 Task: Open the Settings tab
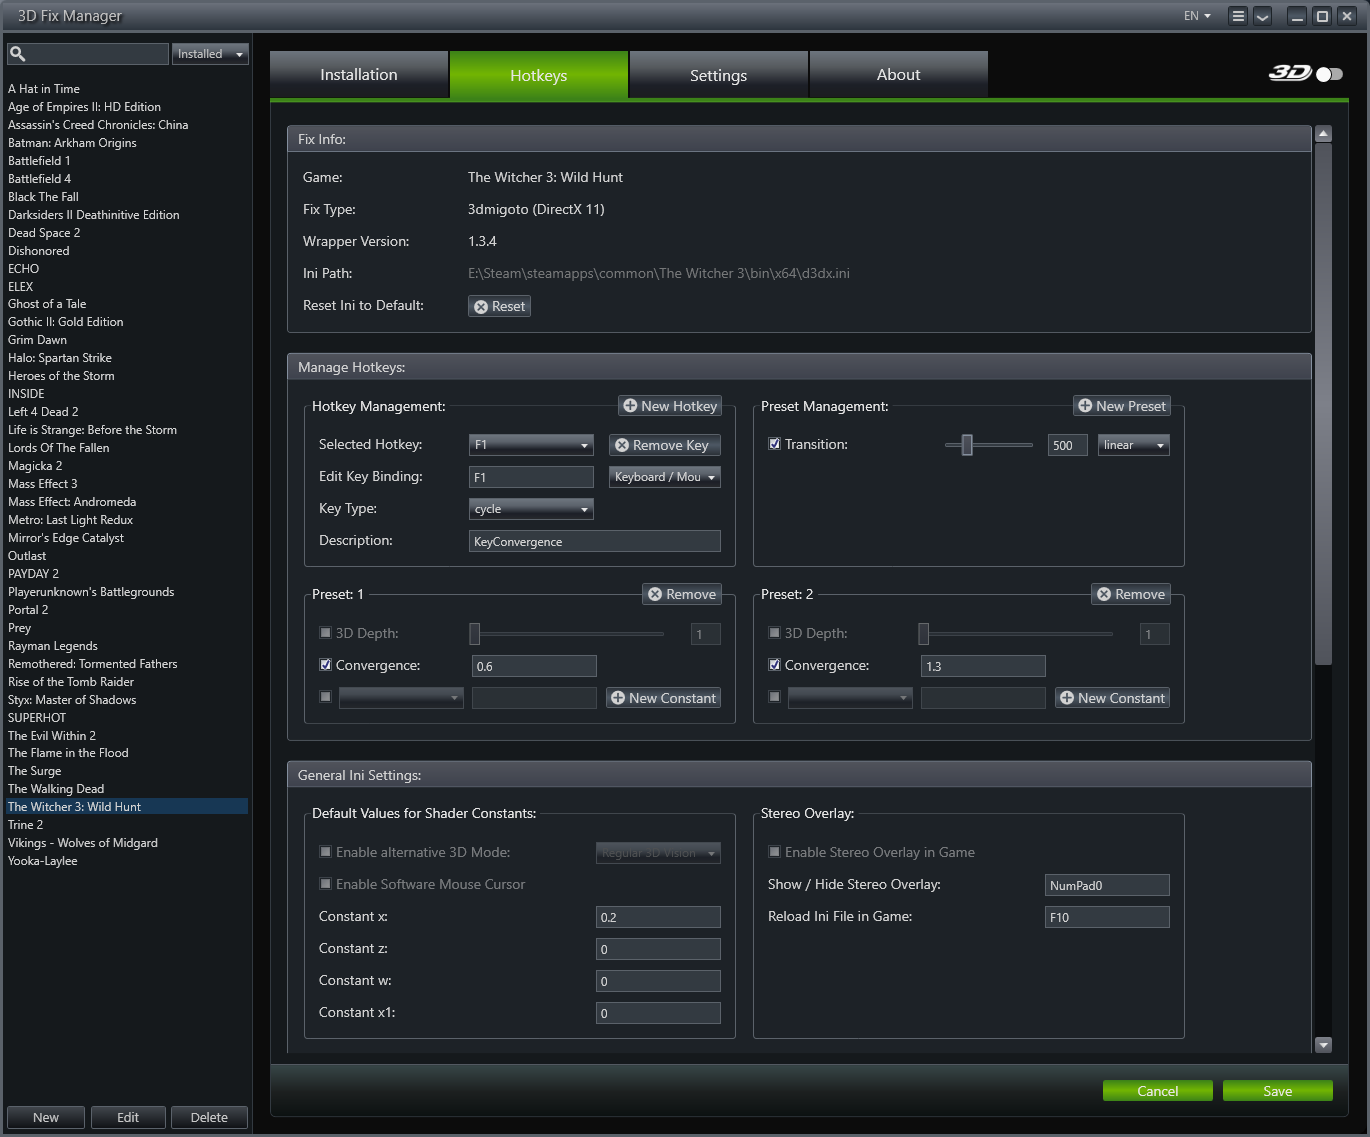tap(719, 75)
